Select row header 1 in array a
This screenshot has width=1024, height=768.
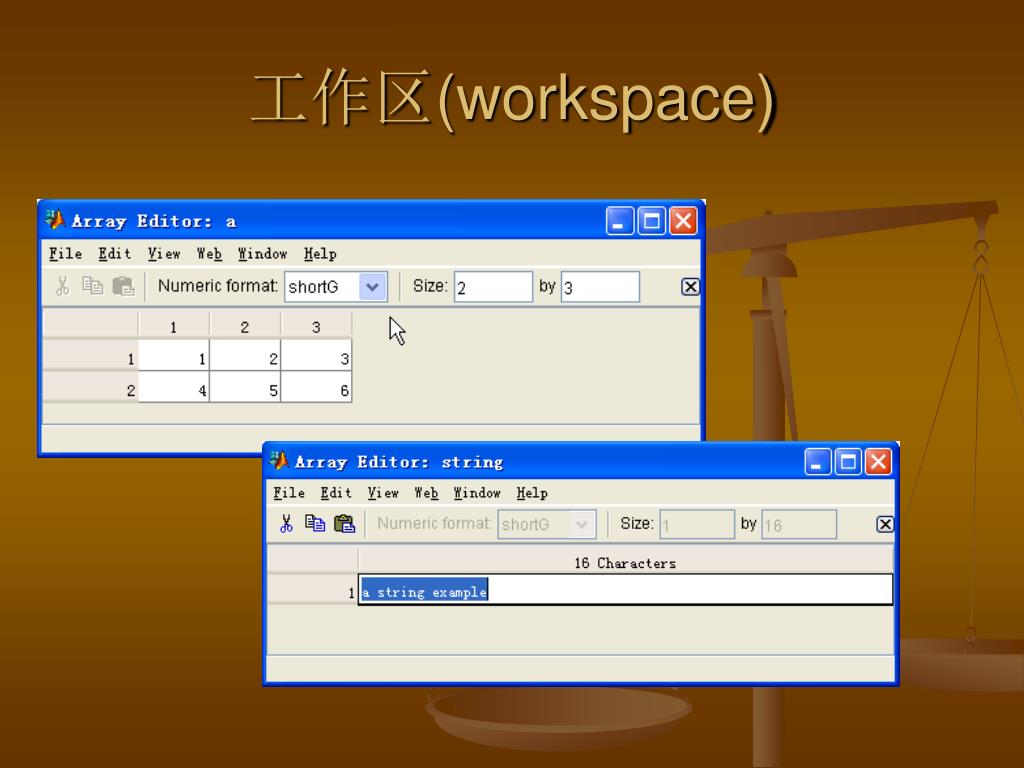click(91, 357)
